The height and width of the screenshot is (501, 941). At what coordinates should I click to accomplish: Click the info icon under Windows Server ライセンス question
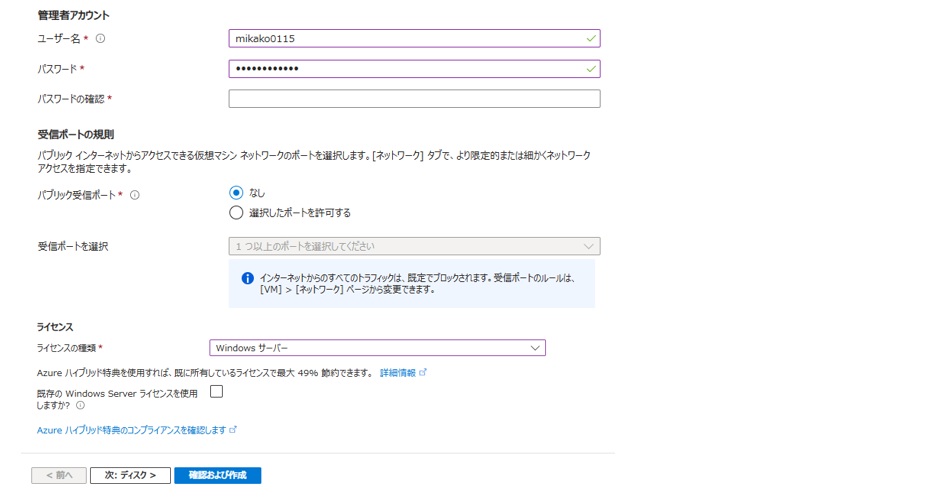pos(80,406)
